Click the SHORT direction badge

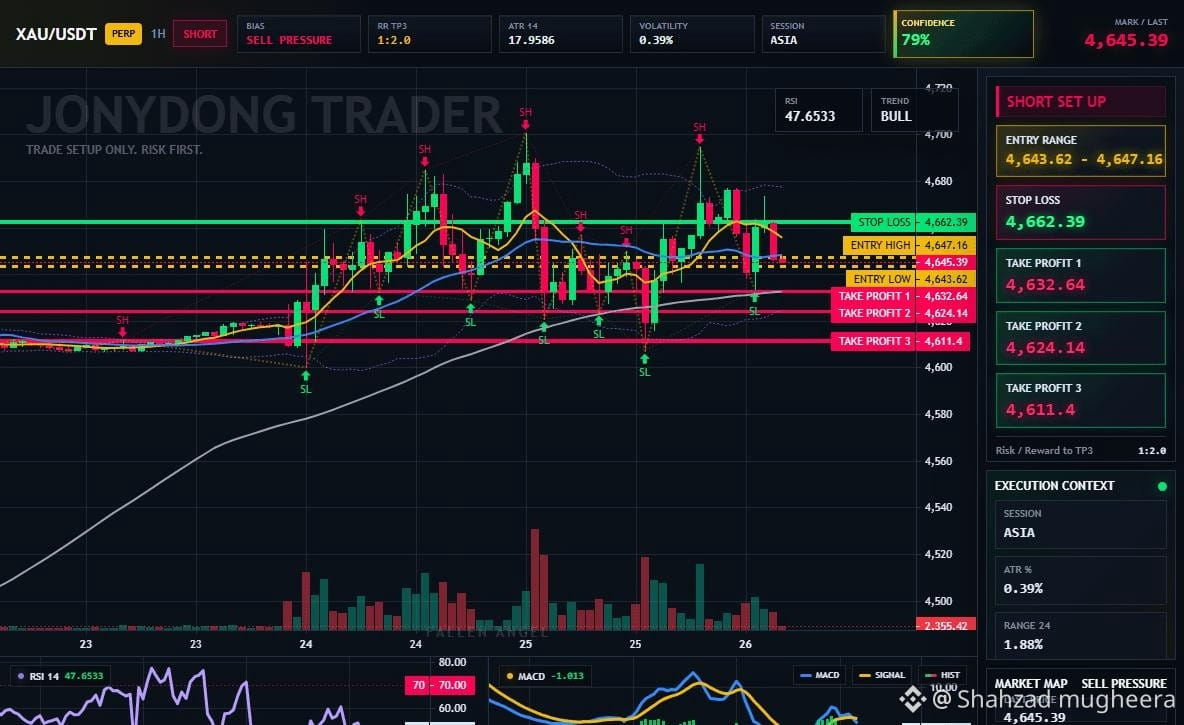tap(200, 34)
